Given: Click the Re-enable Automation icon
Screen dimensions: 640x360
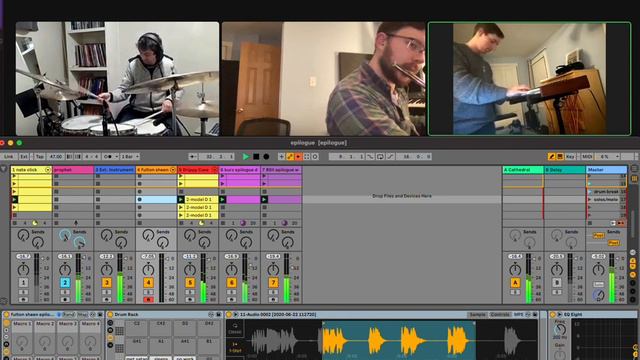Looking at the screenshot, I should pos(298,156).
